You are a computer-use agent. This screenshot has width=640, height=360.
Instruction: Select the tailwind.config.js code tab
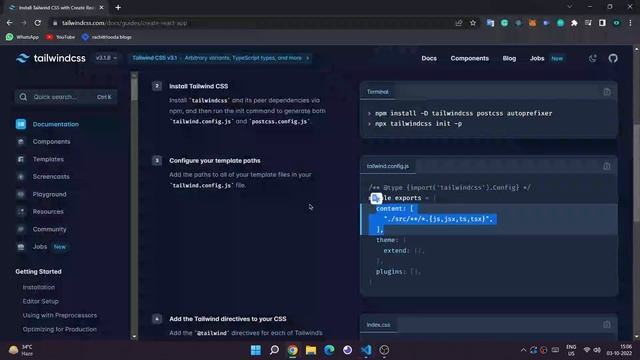388,166
